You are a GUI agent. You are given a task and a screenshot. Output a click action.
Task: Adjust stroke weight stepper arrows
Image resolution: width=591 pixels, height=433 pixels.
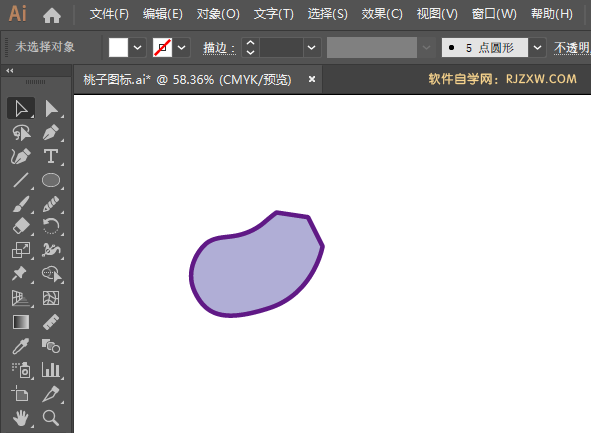tap(250, 47)
